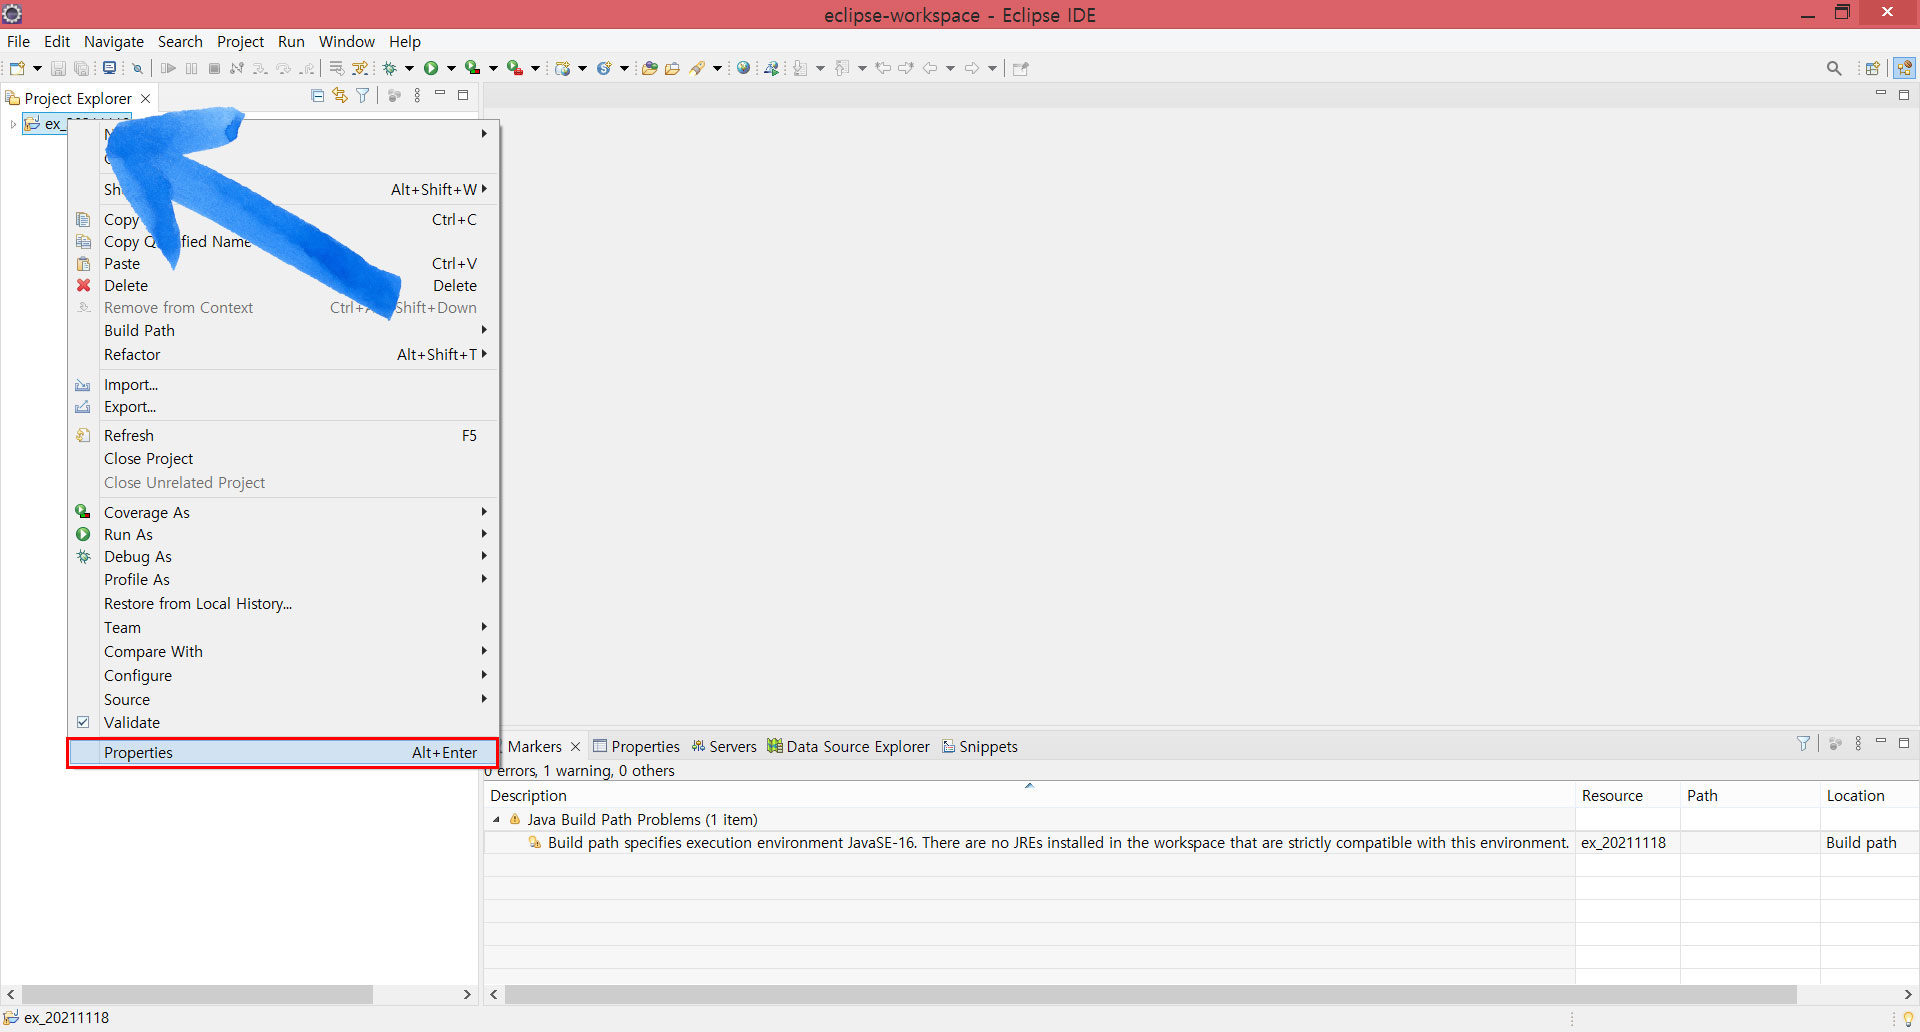Minimize the Project Explorer panel
The height and width of the screenshot is (1032, 1920).
tap(440, 94)
